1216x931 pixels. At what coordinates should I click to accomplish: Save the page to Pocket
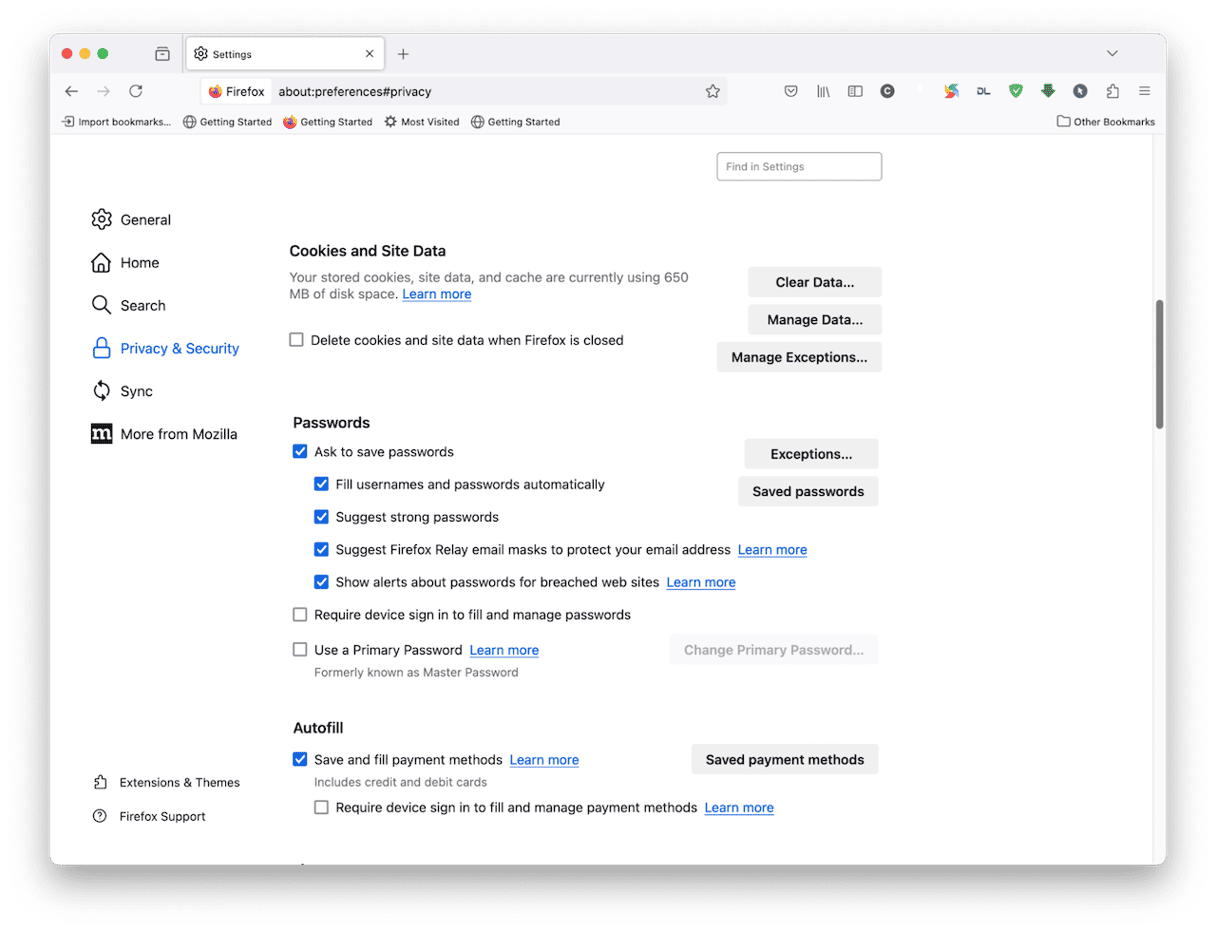tap(790, 91)
